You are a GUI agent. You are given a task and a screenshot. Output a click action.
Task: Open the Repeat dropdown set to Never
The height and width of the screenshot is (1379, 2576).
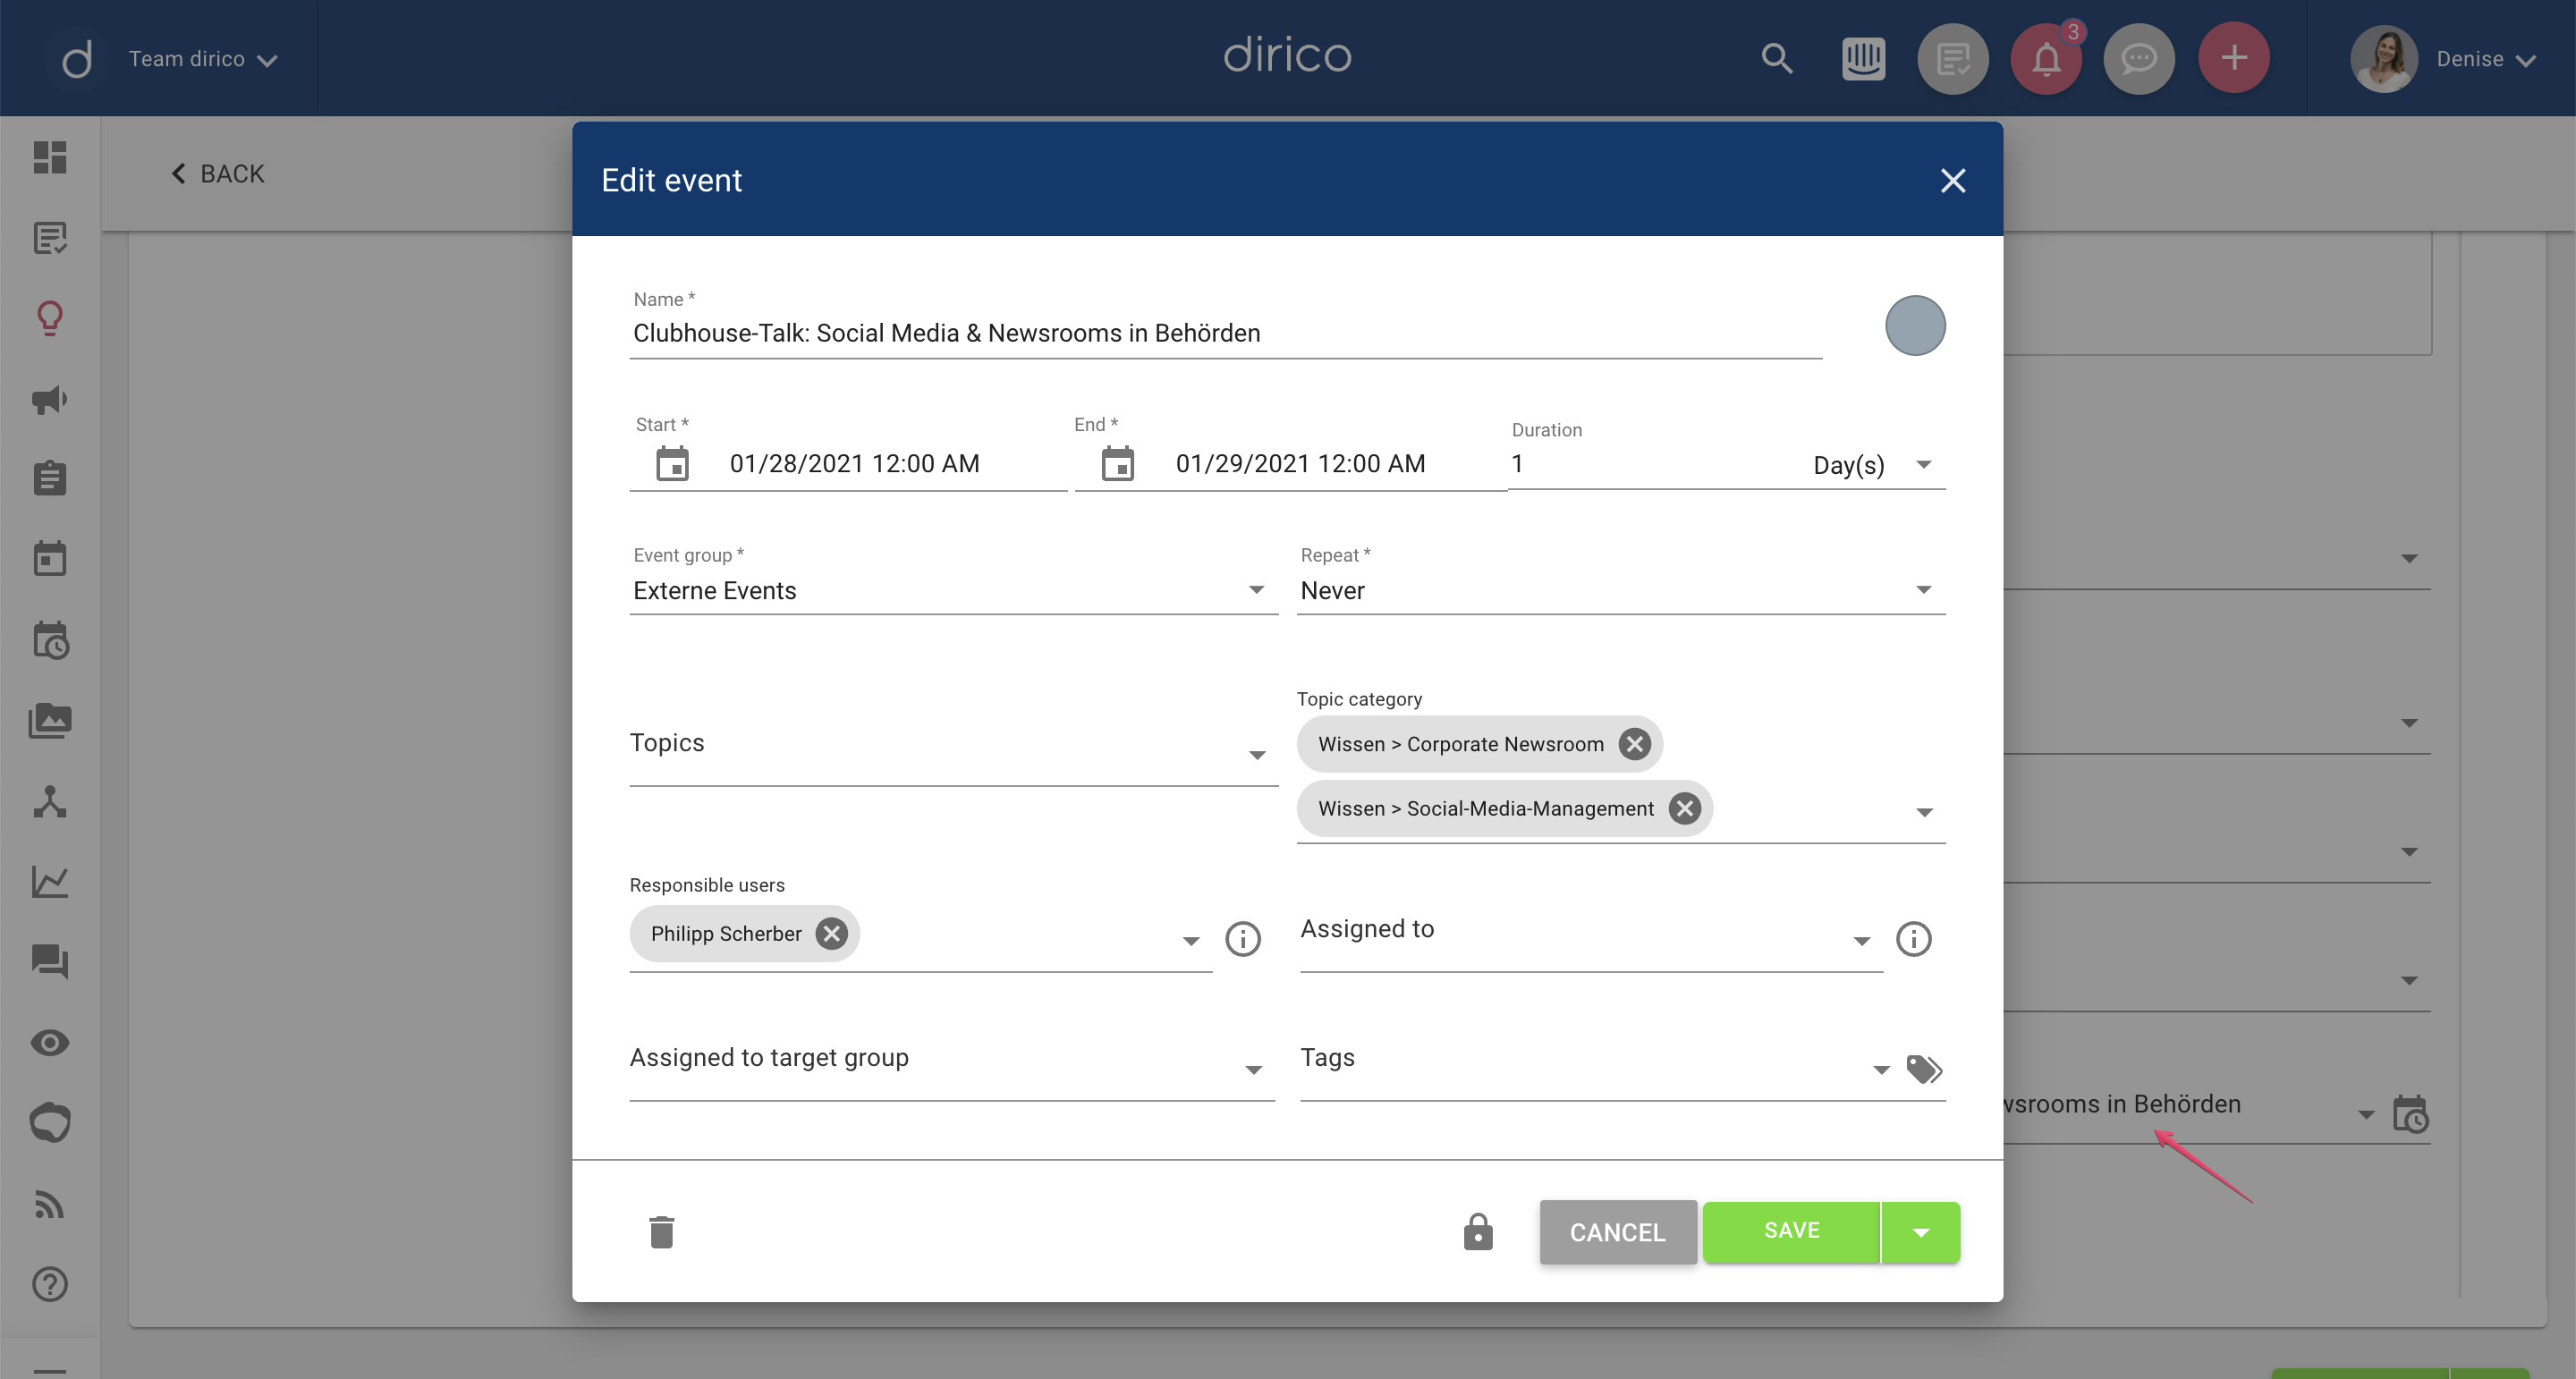coord(1922,589)
